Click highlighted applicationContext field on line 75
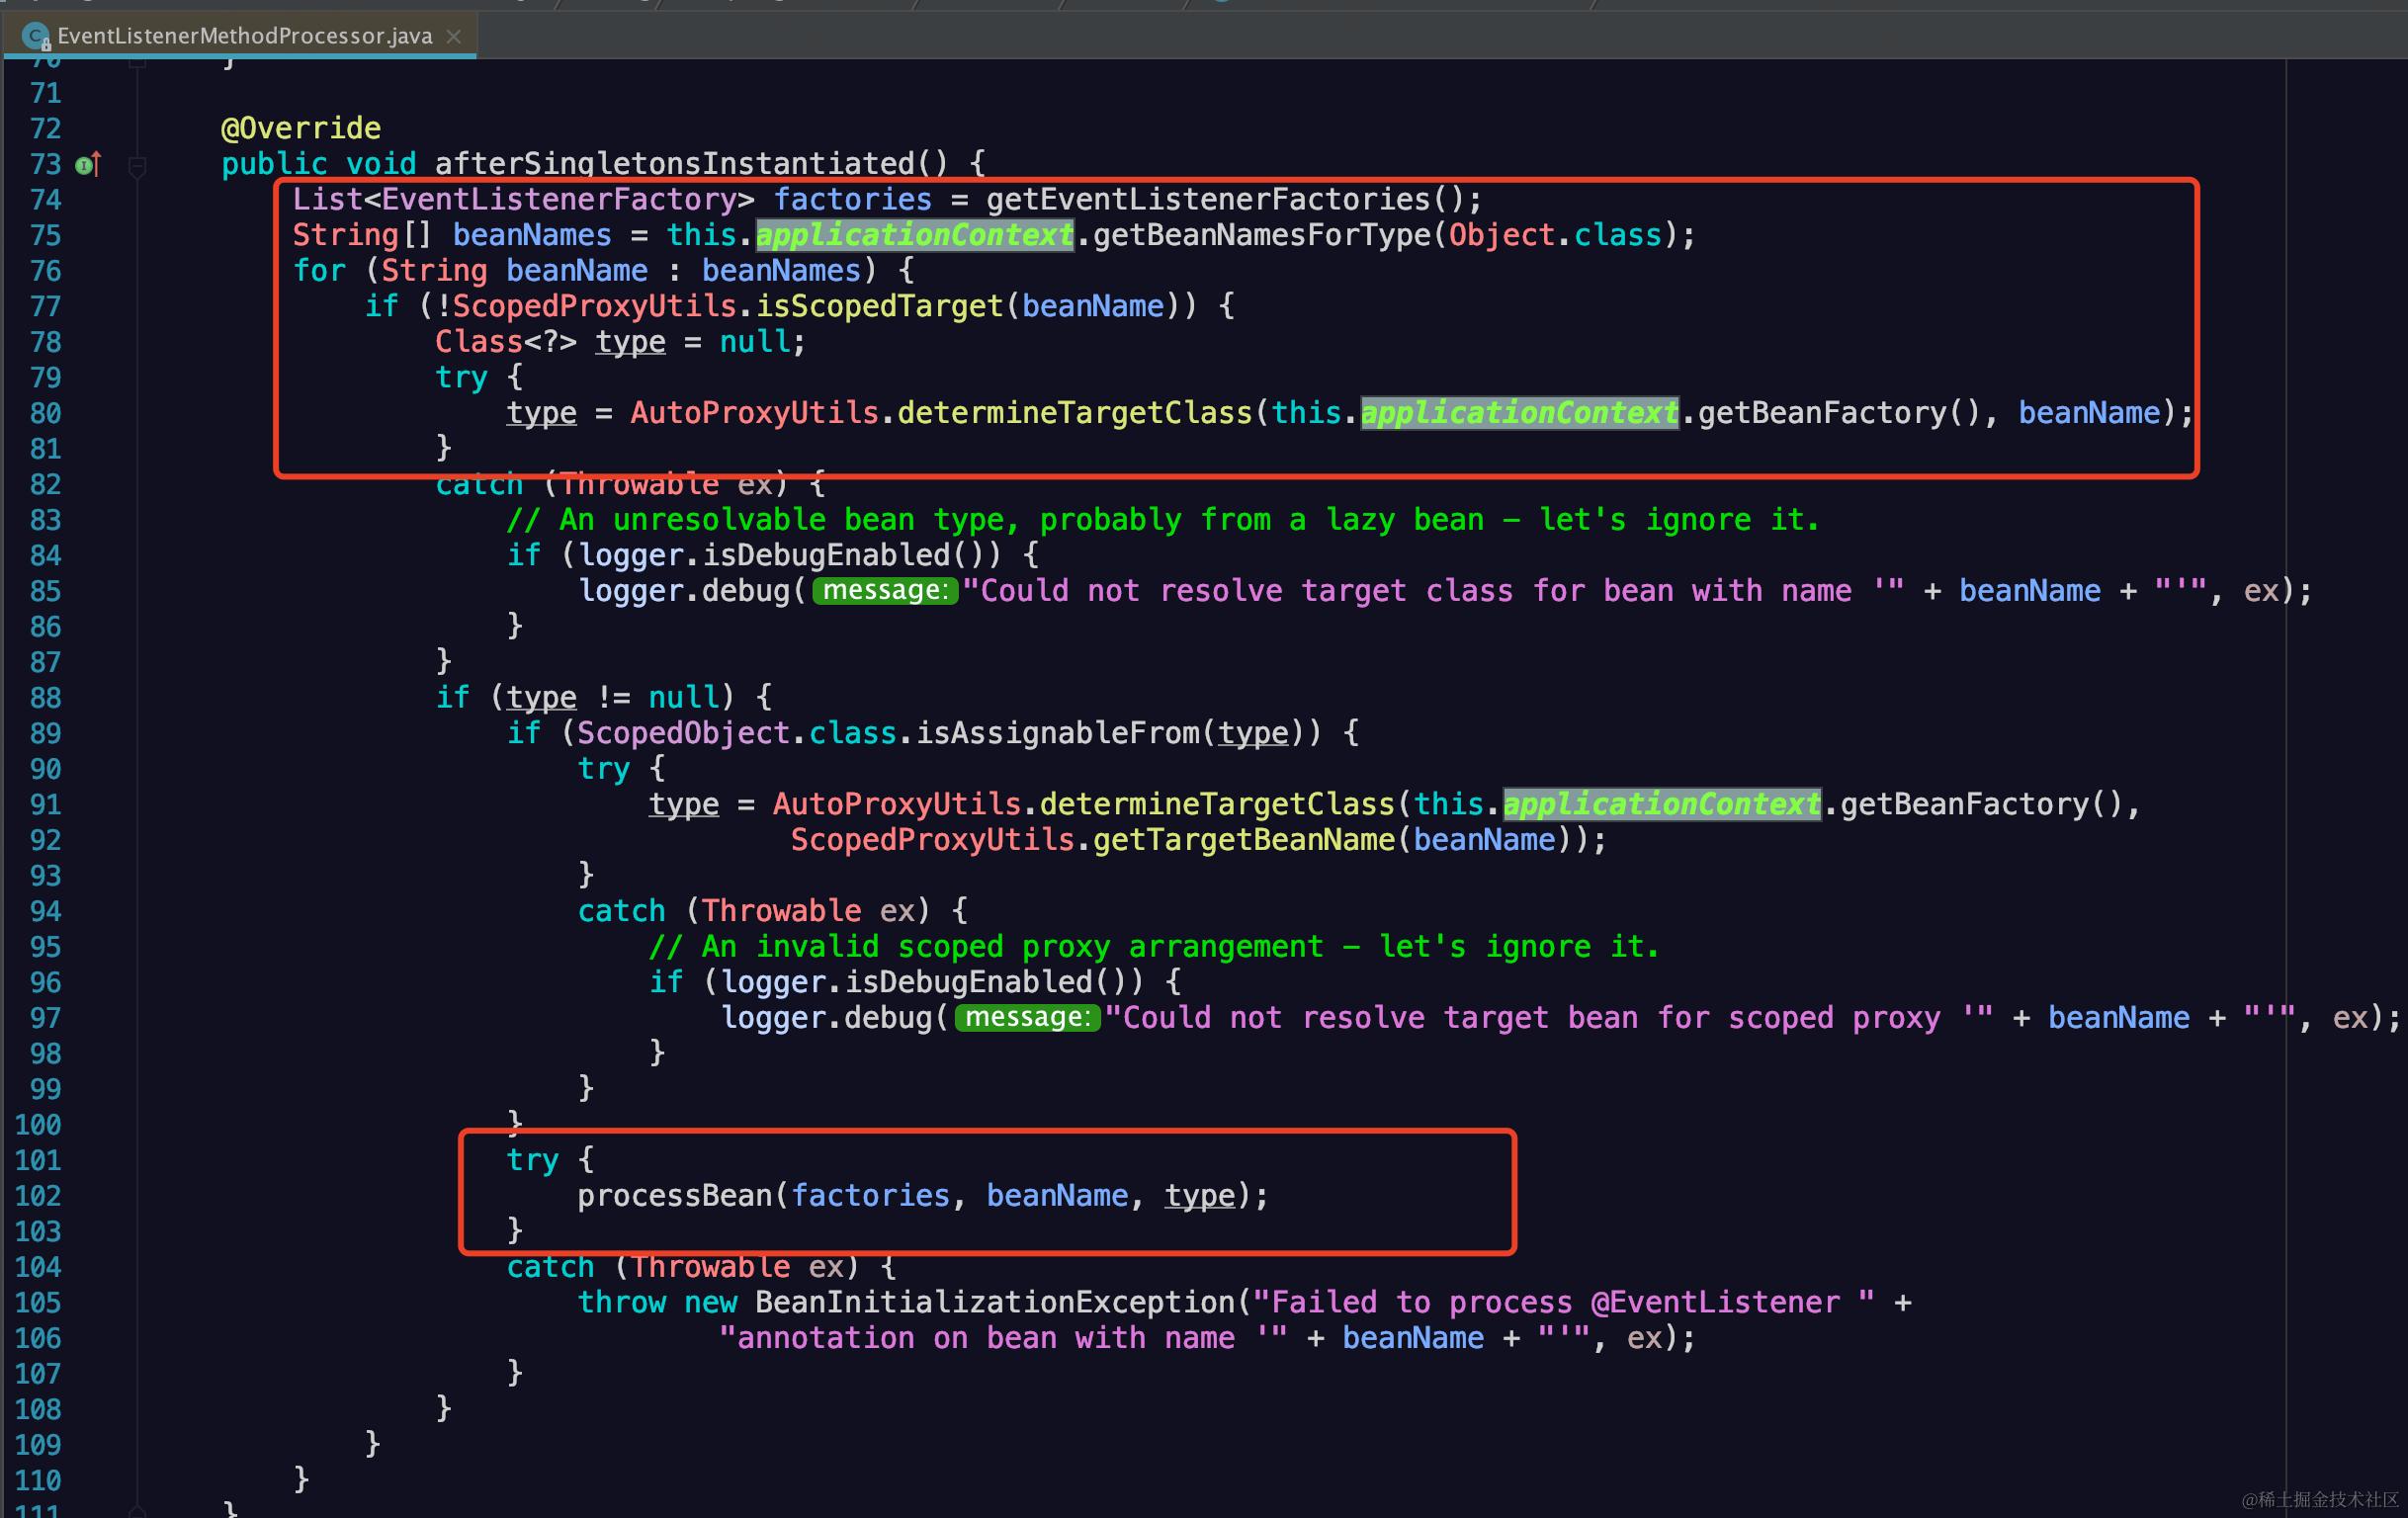2408x1518 pixels. pos(914,235)
